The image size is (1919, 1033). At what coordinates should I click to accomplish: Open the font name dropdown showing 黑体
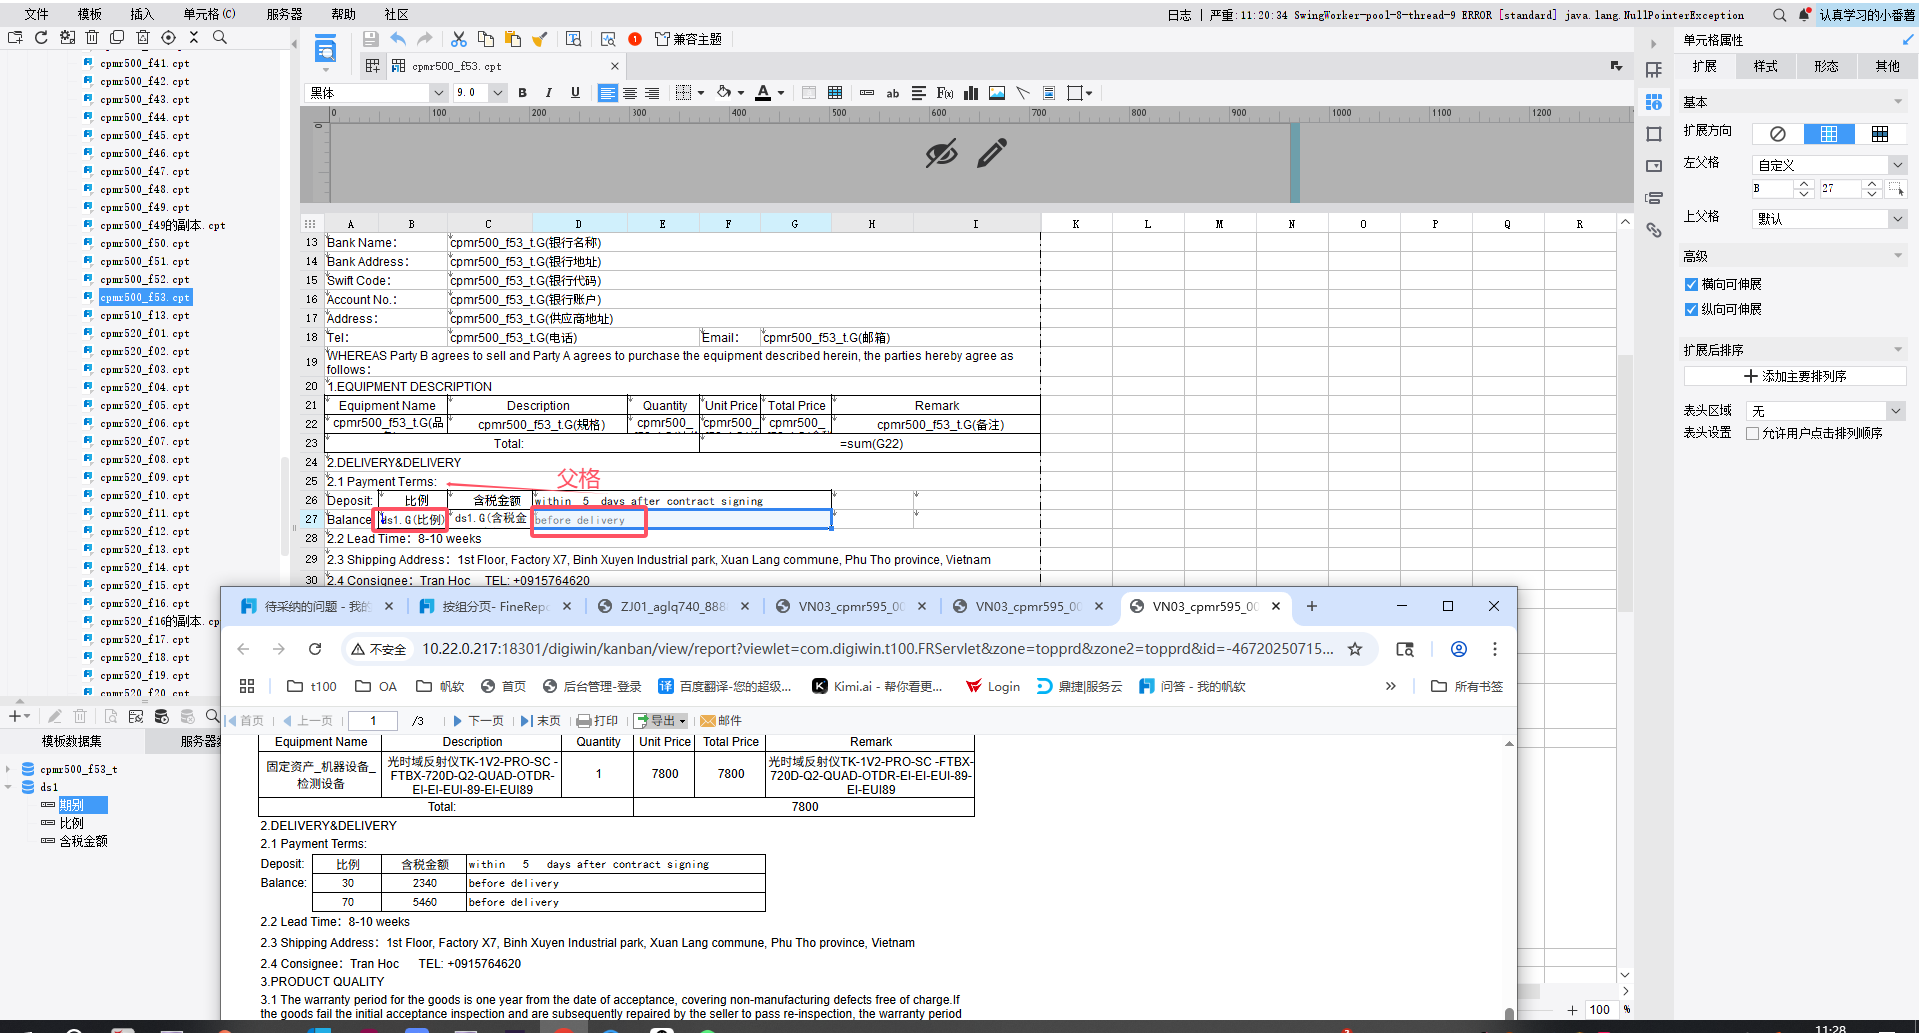point(375,93)
